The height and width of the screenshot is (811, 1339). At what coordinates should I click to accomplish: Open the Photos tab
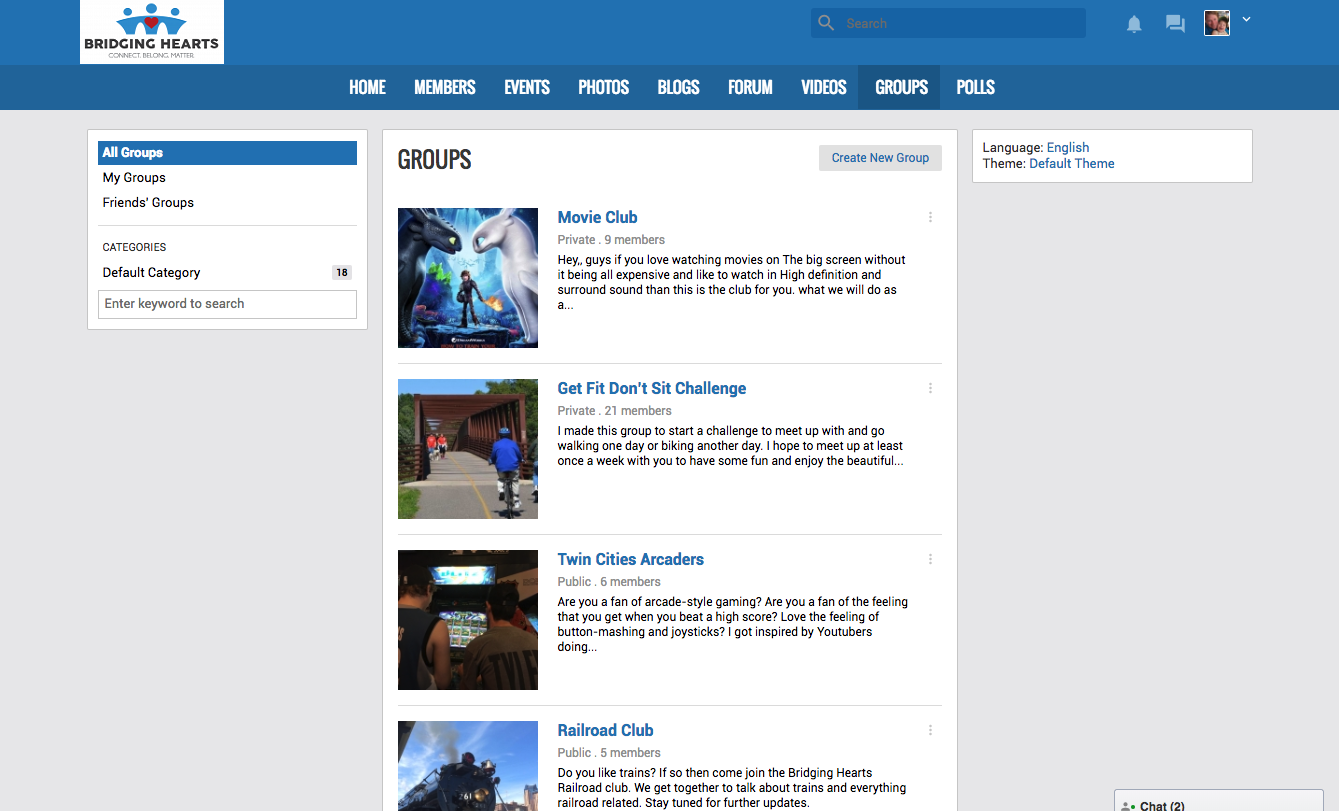(x=604, y=87)
